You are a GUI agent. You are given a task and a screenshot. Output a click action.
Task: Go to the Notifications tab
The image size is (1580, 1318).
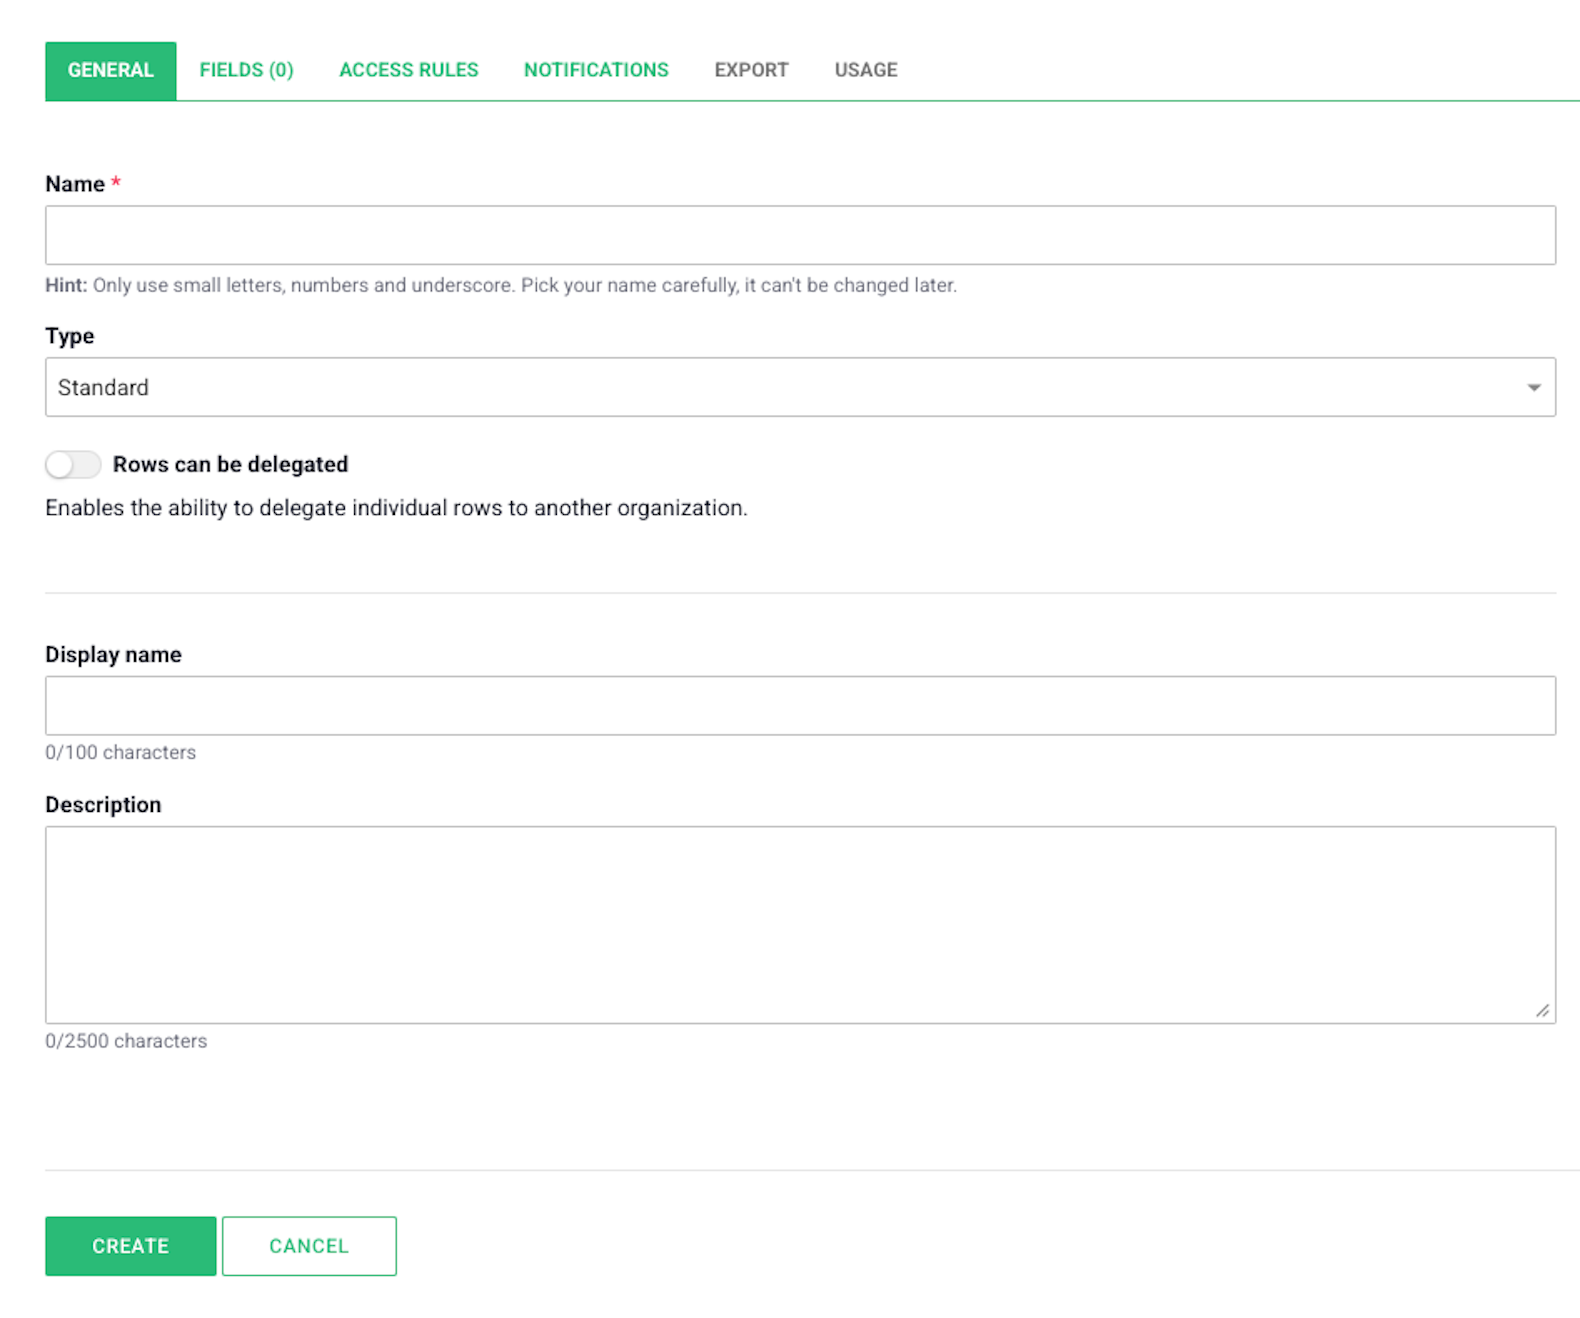(596, 70)
